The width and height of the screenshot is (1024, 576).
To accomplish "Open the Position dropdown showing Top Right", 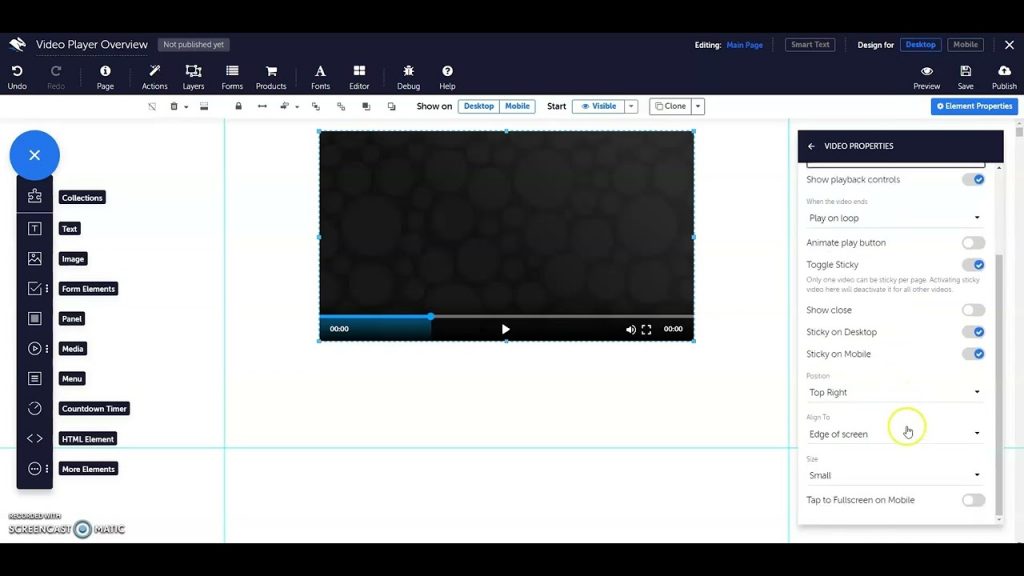I will pos(894,393).
